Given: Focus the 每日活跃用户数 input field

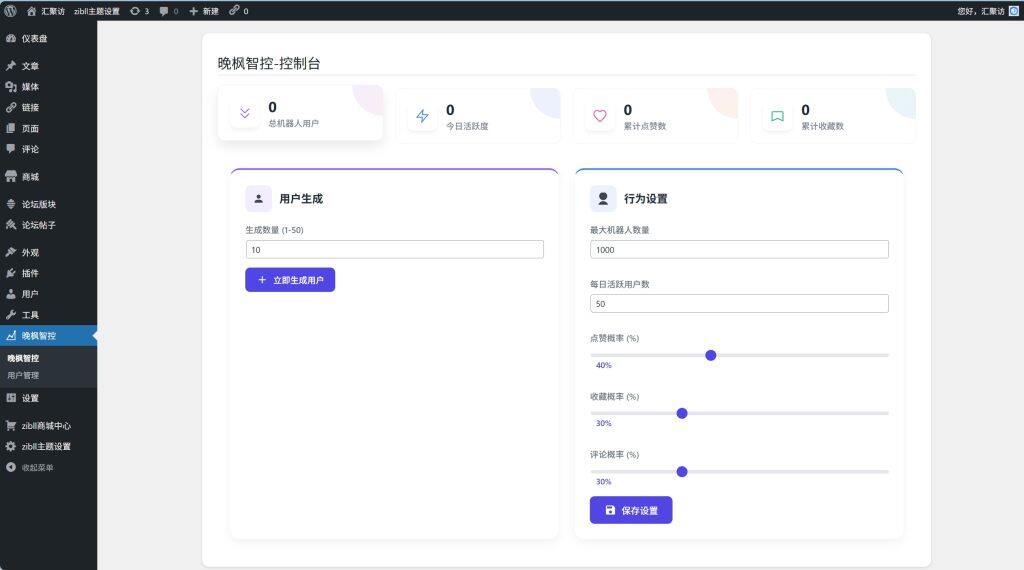Looking at the screenshot, I should pyautogui.click(x=739, y=304).
